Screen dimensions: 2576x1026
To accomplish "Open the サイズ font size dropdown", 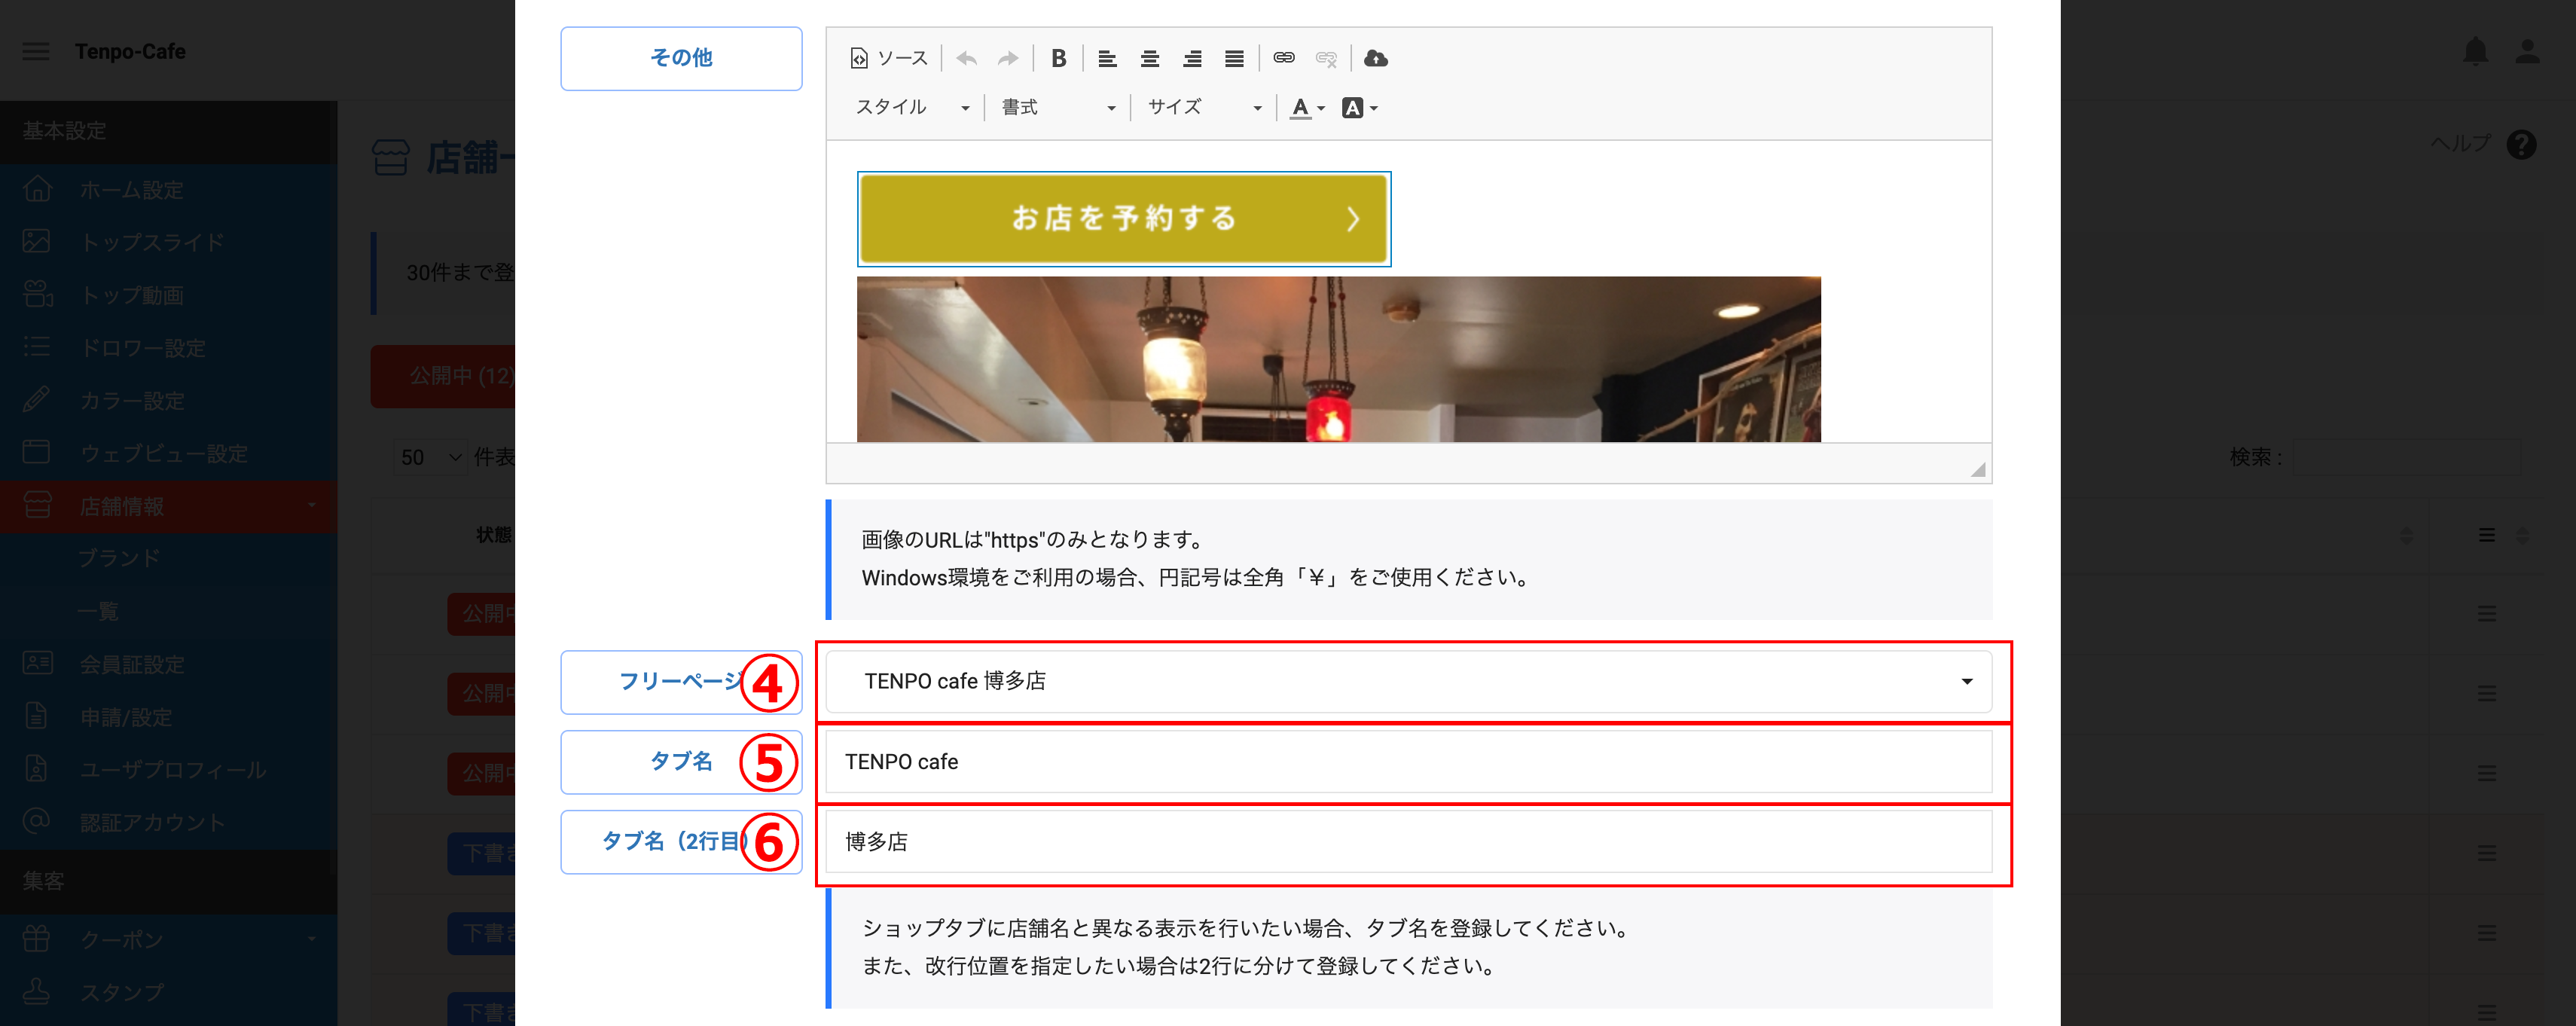I will click(1204, 107).
